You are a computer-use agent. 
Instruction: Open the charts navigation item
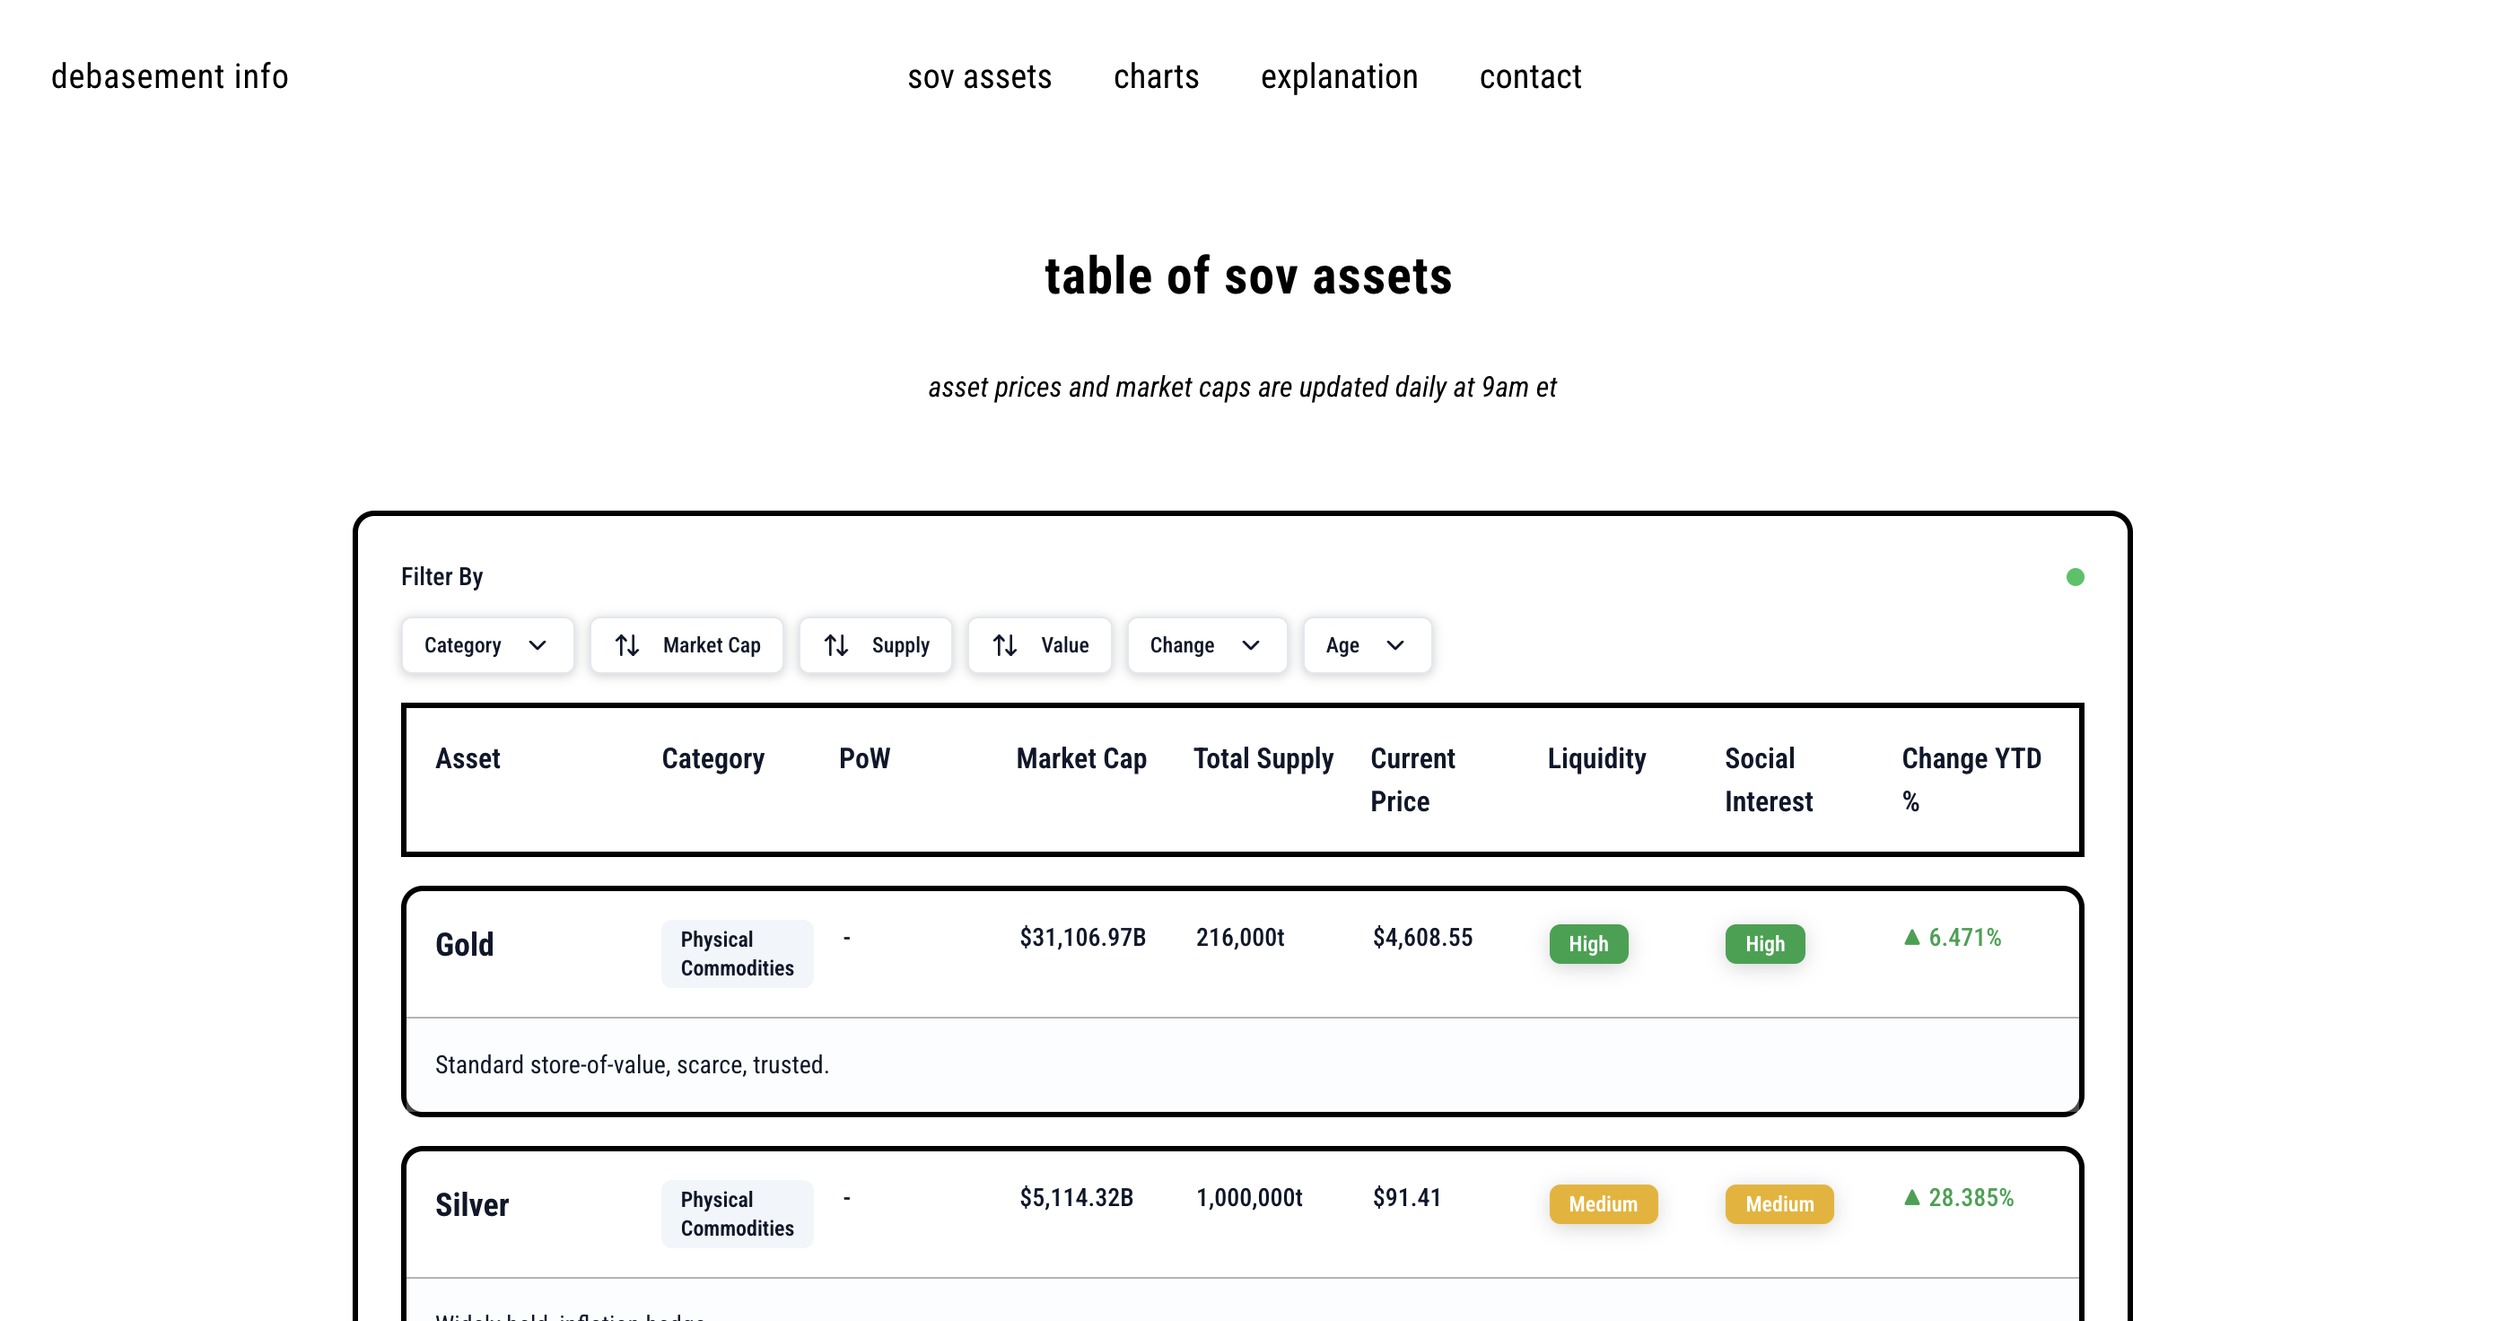1156,77
